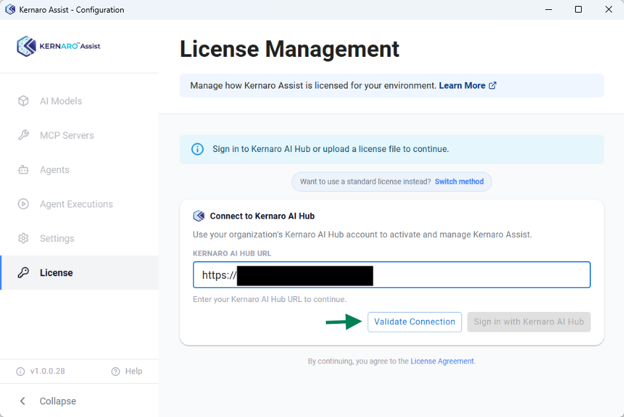Maximize the Configuration window
The height and width of the screenshot is (417, 624).
[578, 10]
